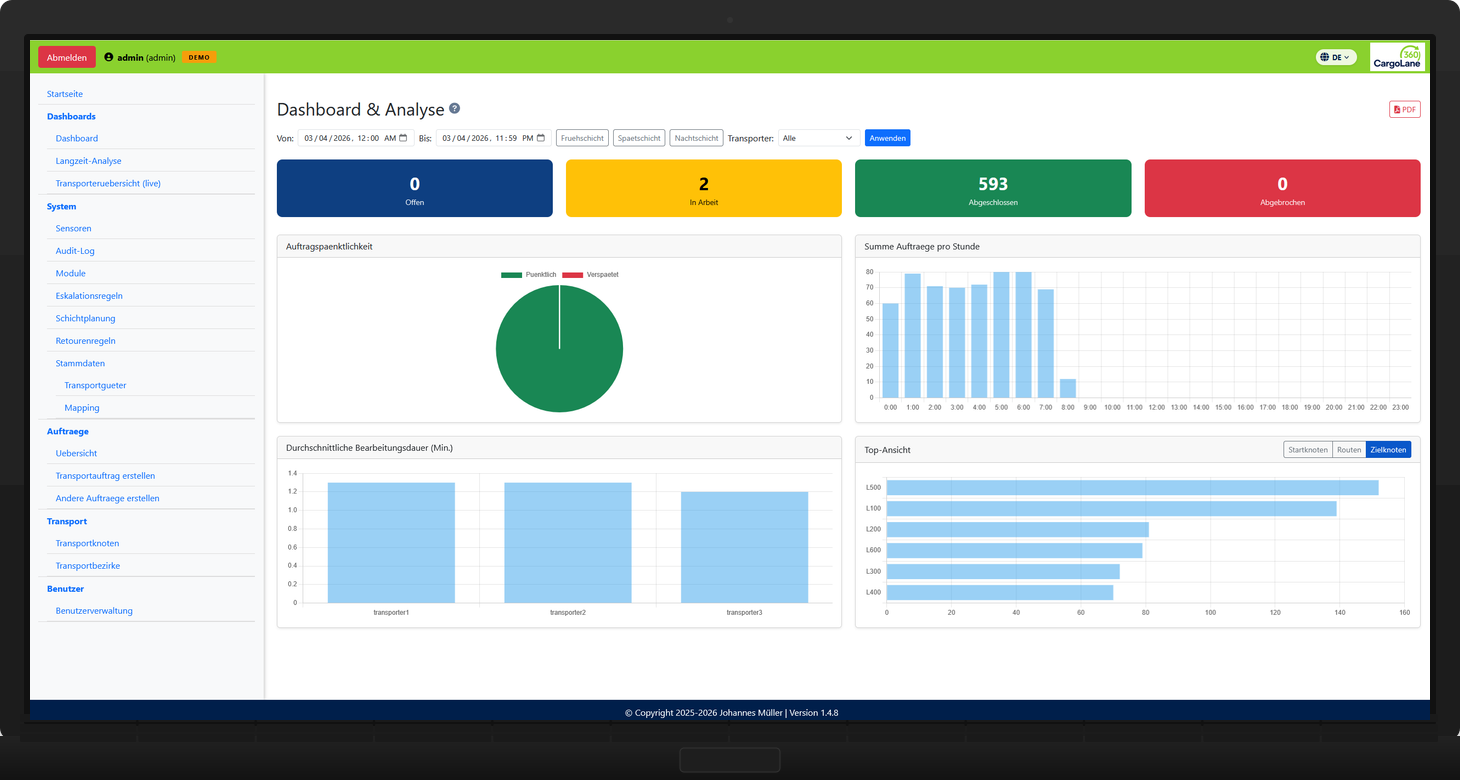Enable the Spaetschicht shift filter

[x=639, y=137]
